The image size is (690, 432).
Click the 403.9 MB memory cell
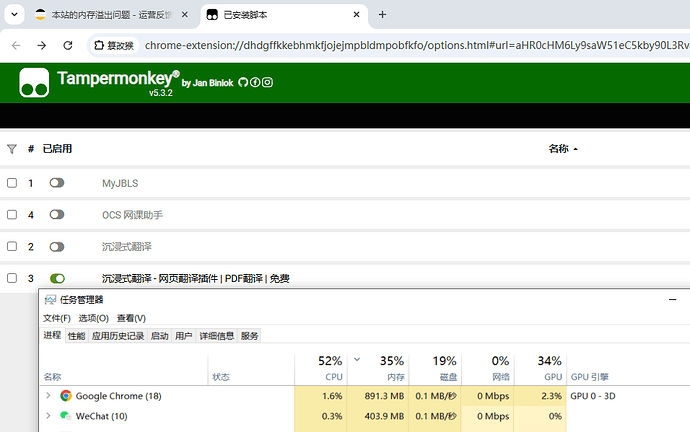378,416
